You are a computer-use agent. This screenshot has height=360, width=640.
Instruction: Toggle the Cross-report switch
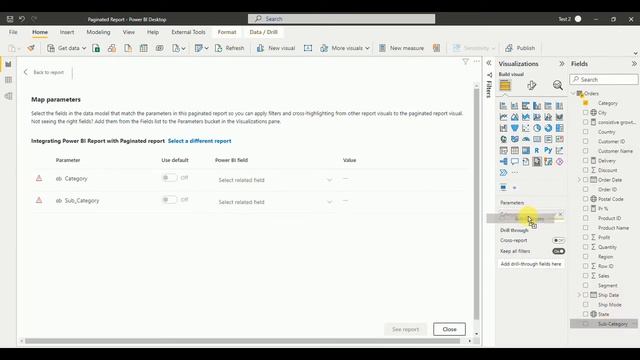558,240
